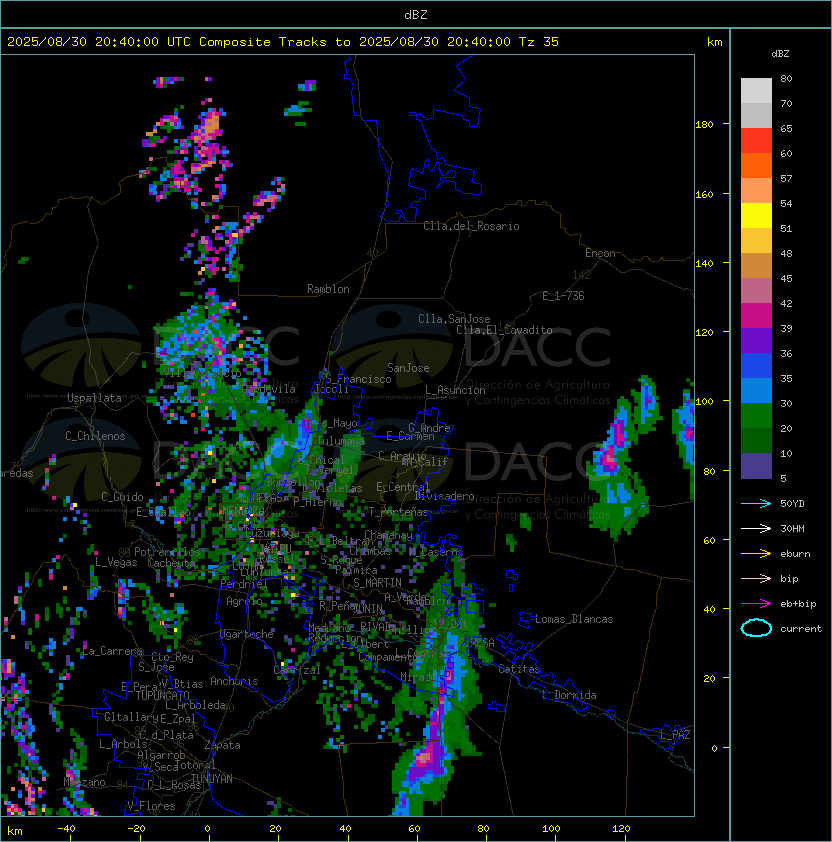
Task: Click the 'Ugarteche' map label
Action: [x=247, y=634]
